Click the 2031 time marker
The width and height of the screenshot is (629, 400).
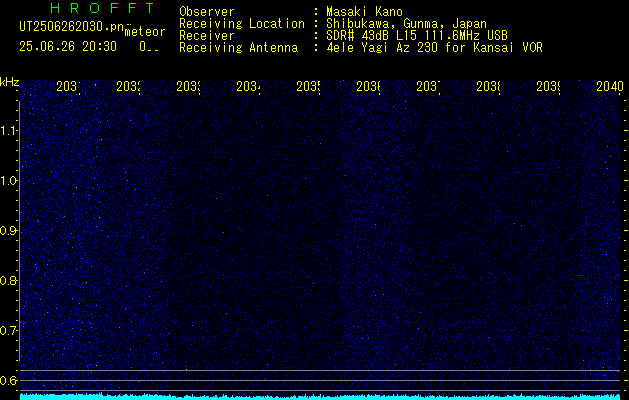pyautogui.click(x=68, y=86)
